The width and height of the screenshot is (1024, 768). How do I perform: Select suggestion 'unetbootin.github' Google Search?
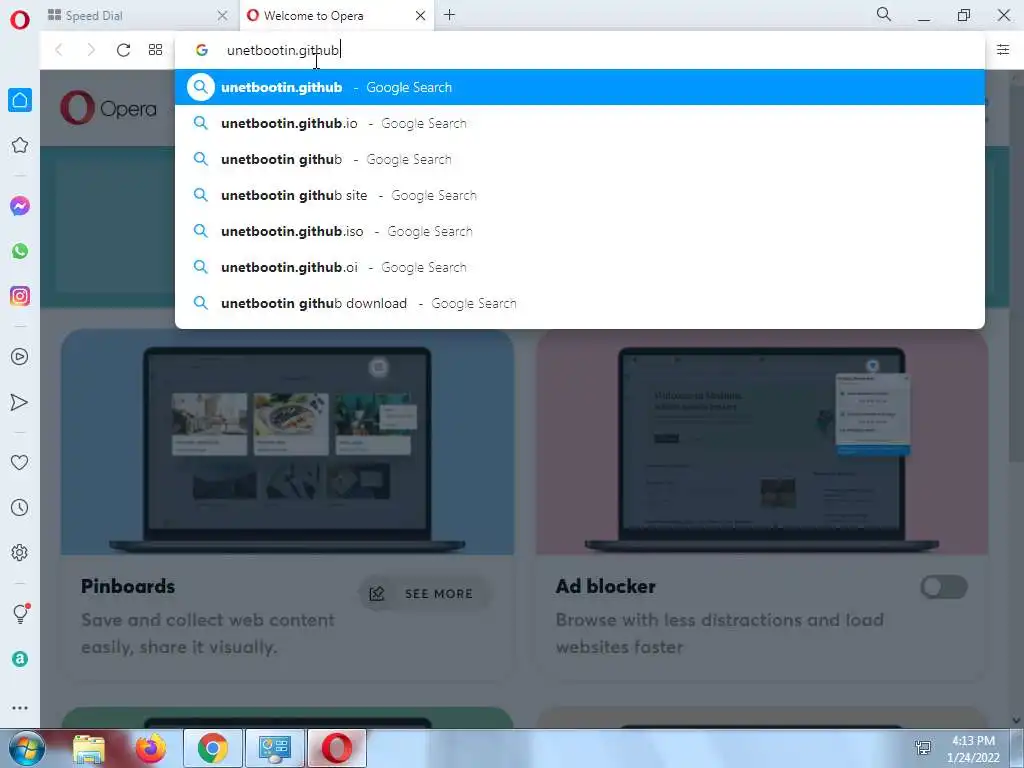pos(580,88)
